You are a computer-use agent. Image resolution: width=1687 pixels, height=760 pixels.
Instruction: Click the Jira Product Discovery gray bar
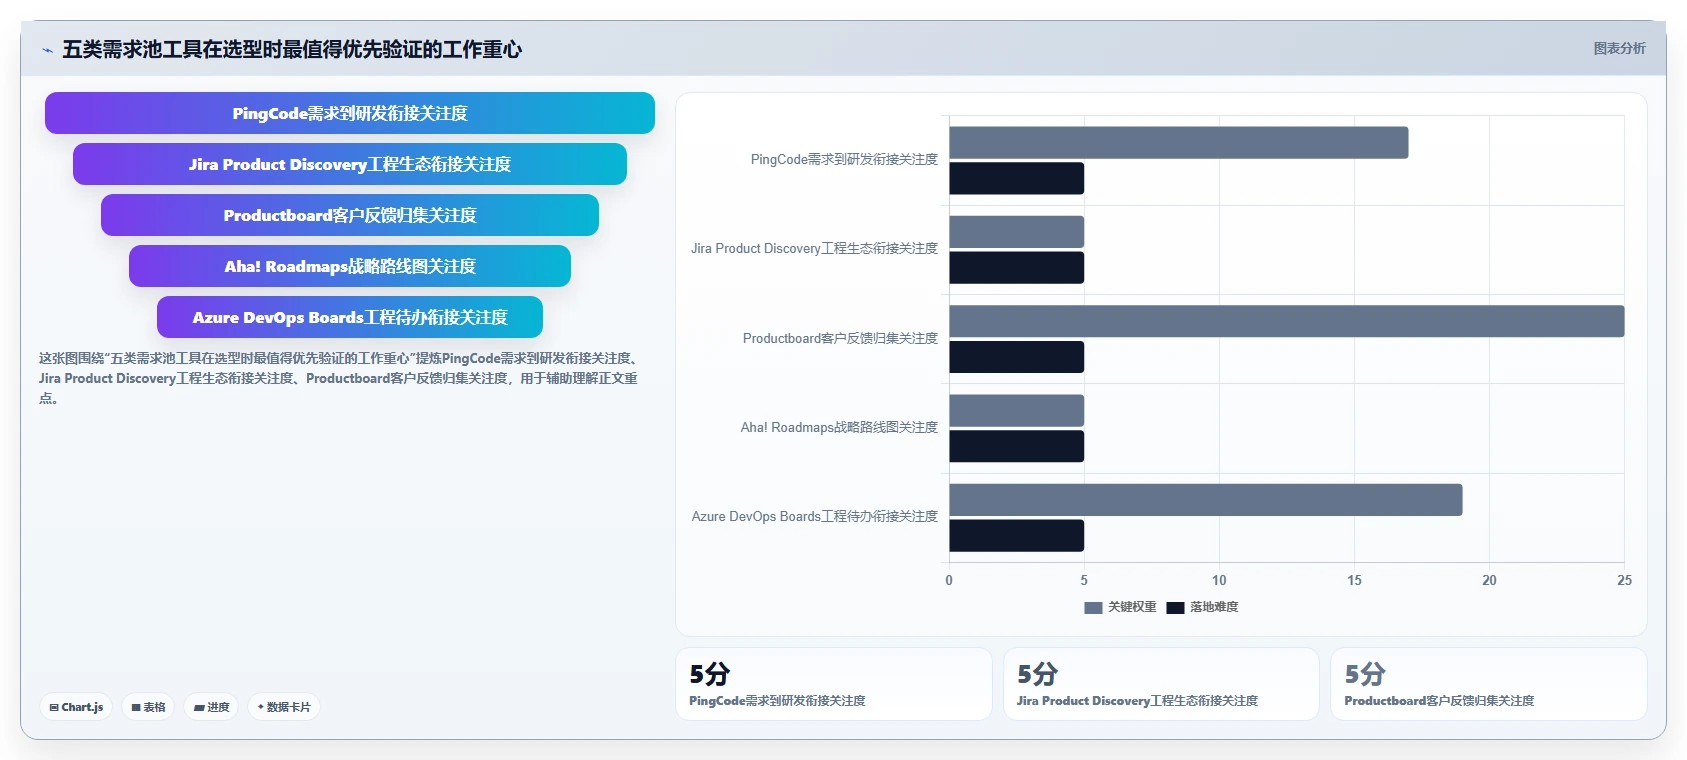(1017, 232)
